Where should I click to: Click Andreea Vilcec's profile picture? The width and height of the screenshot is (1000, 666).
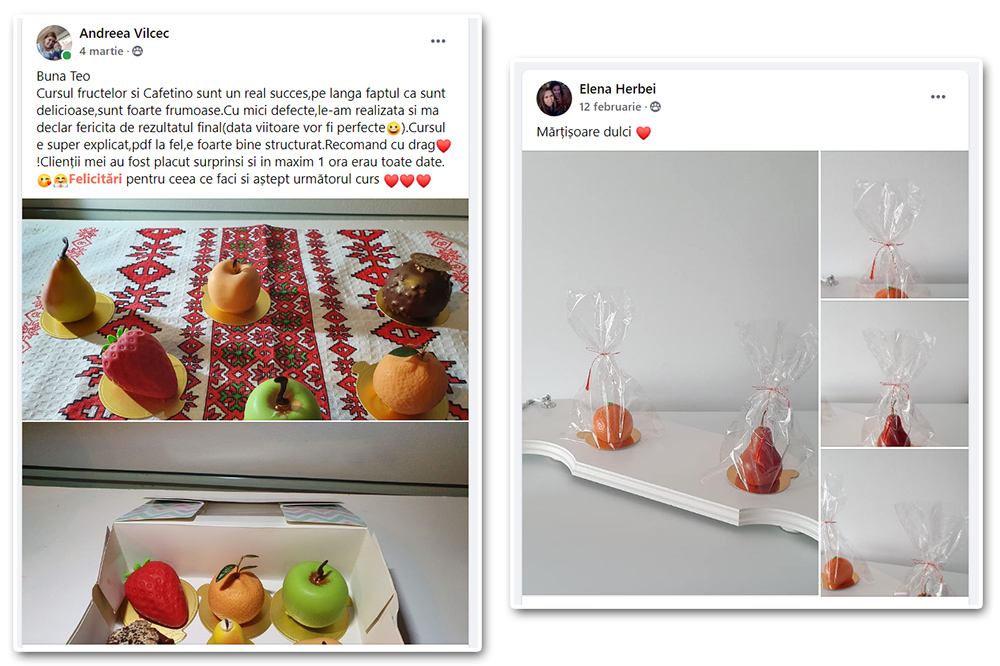point(54,43)
